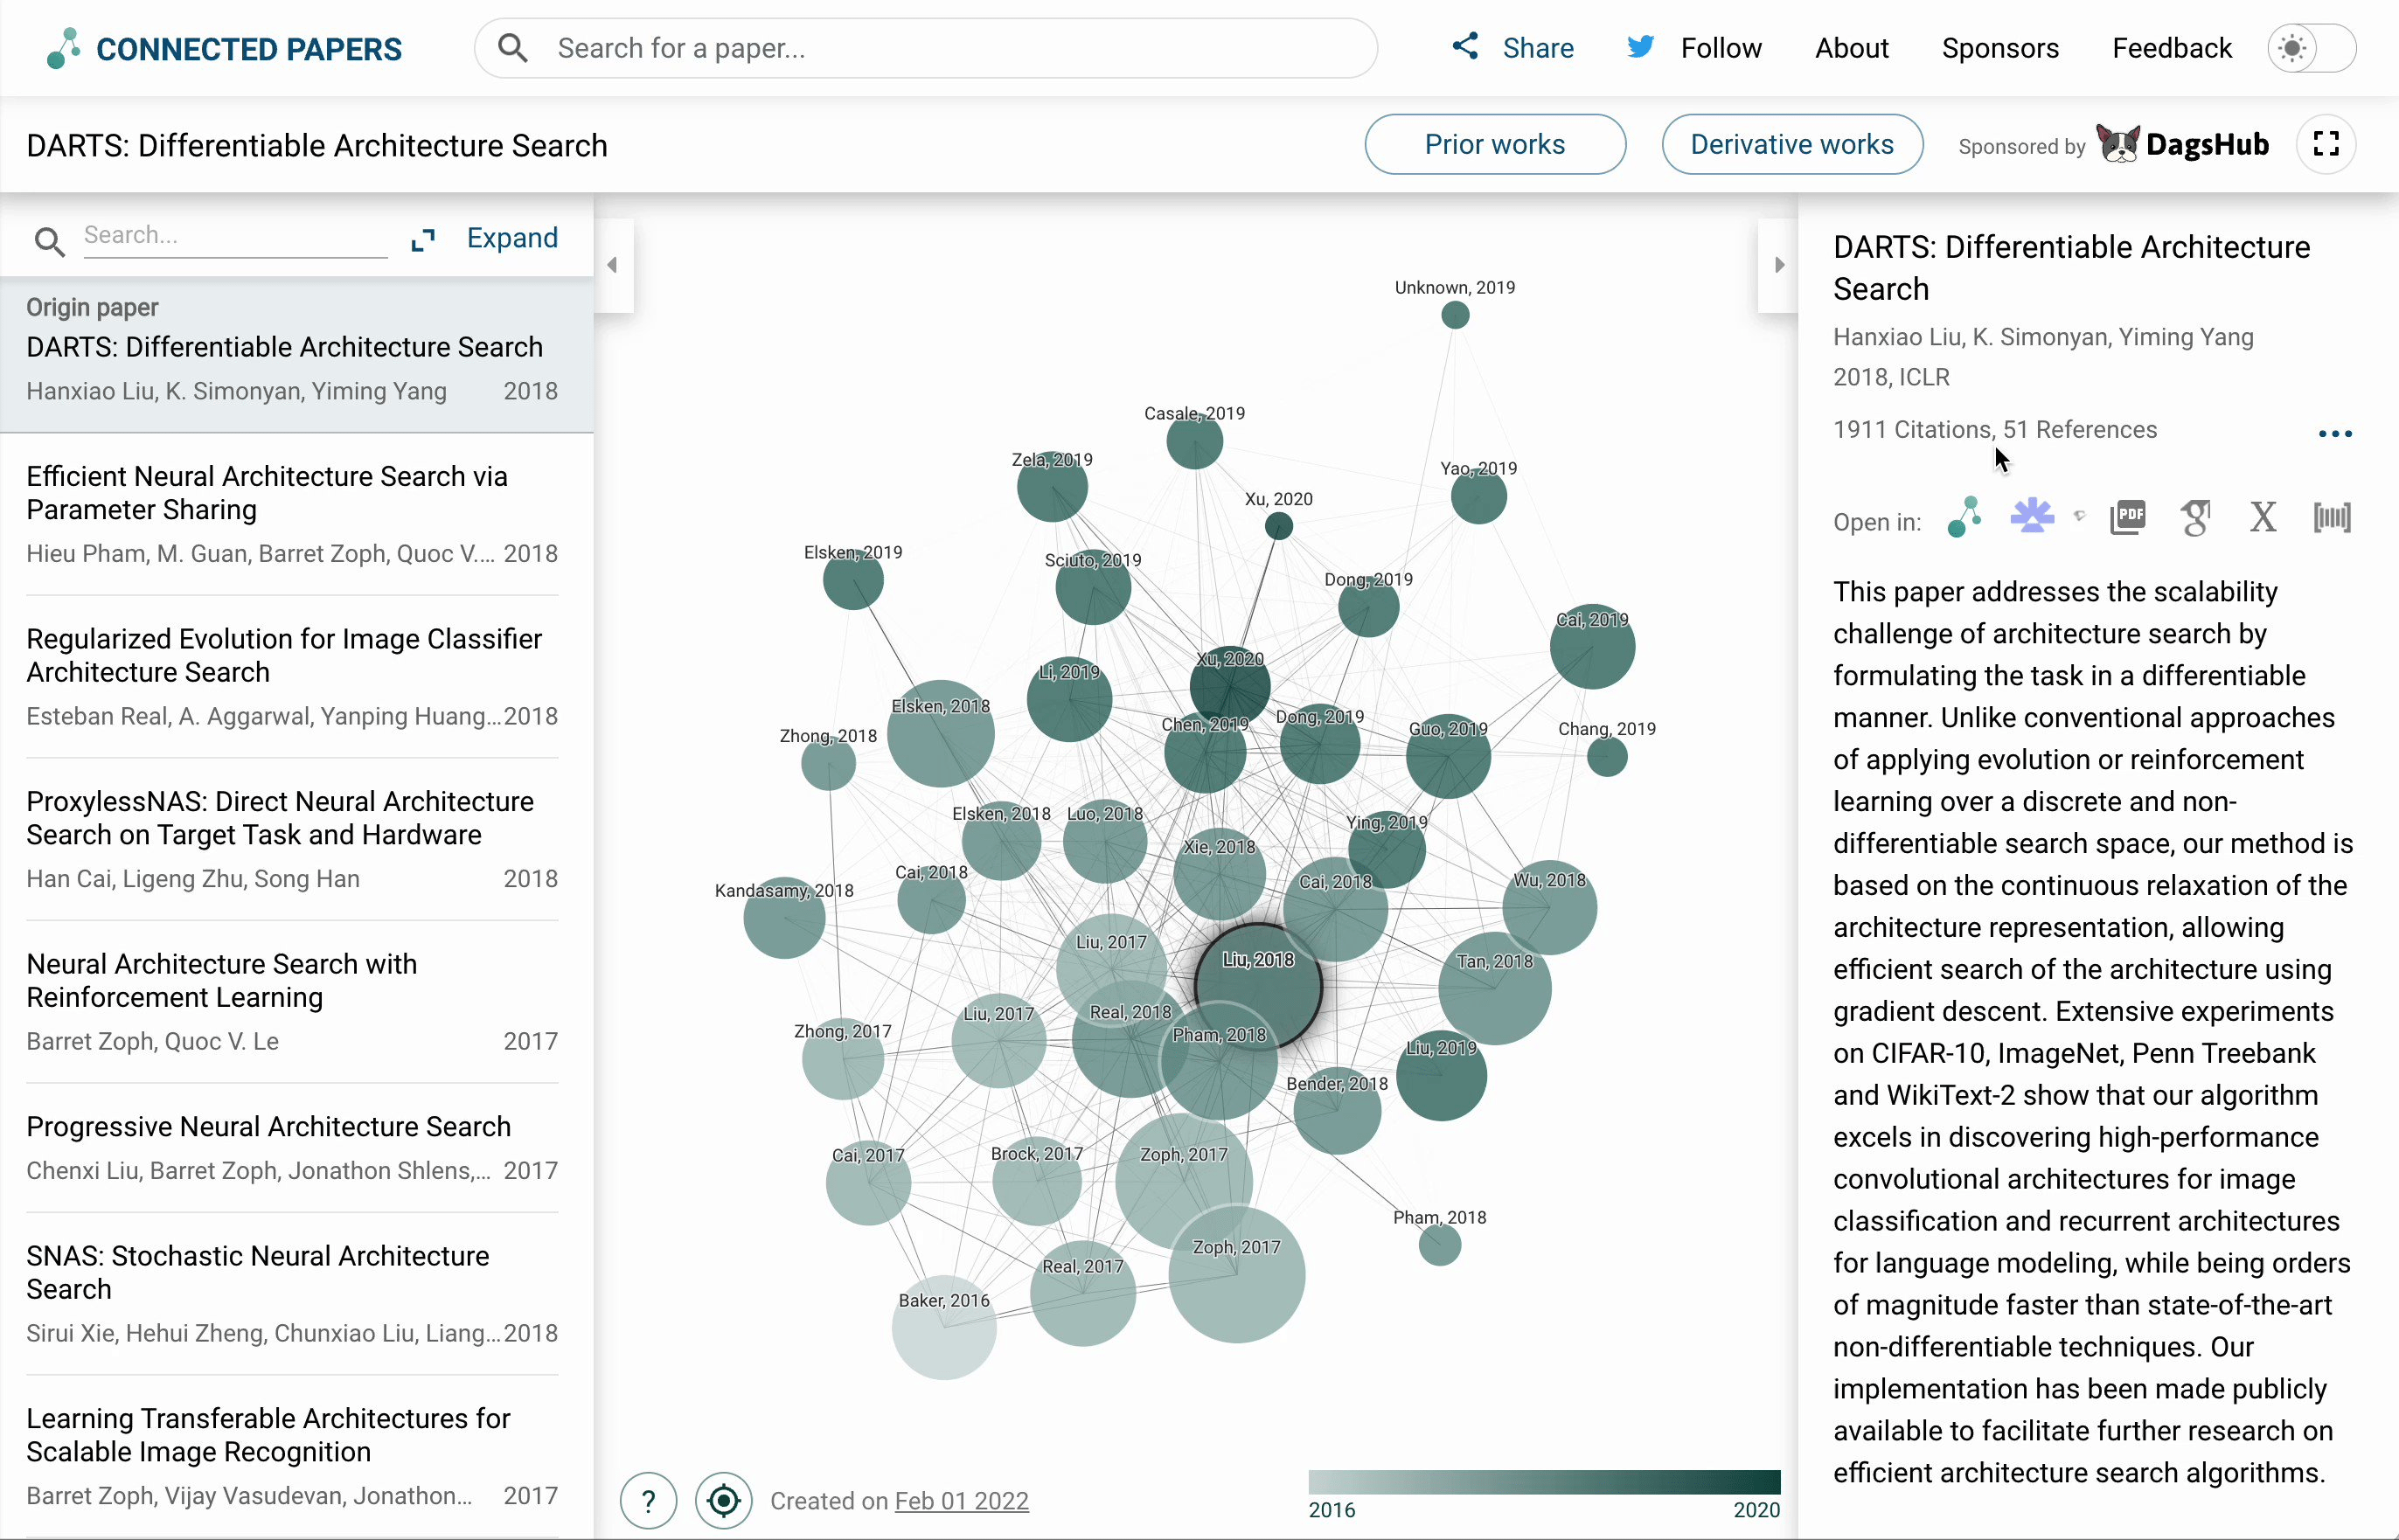Click the Derivative works button
This screenshot has height=1540, width=2399.
coord(1791,145)
